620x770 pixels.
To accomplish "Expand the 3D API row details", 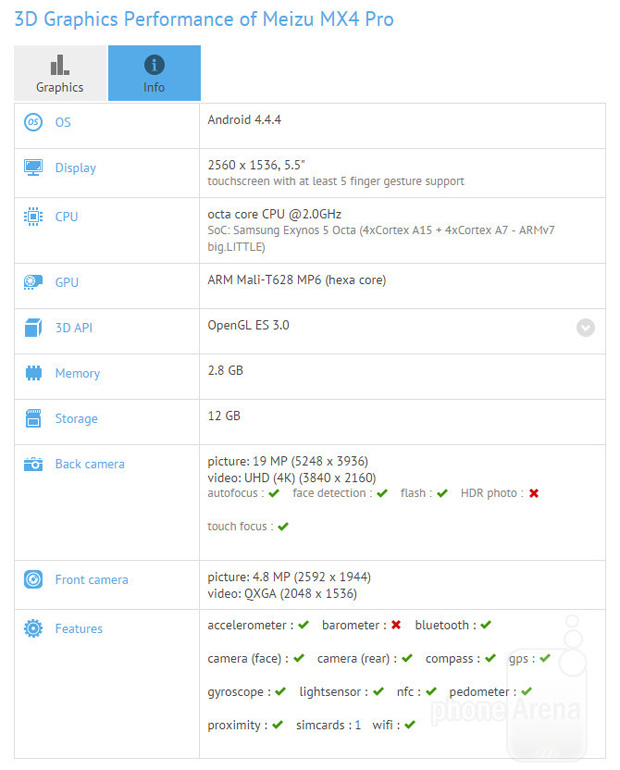I will (585, 327).
